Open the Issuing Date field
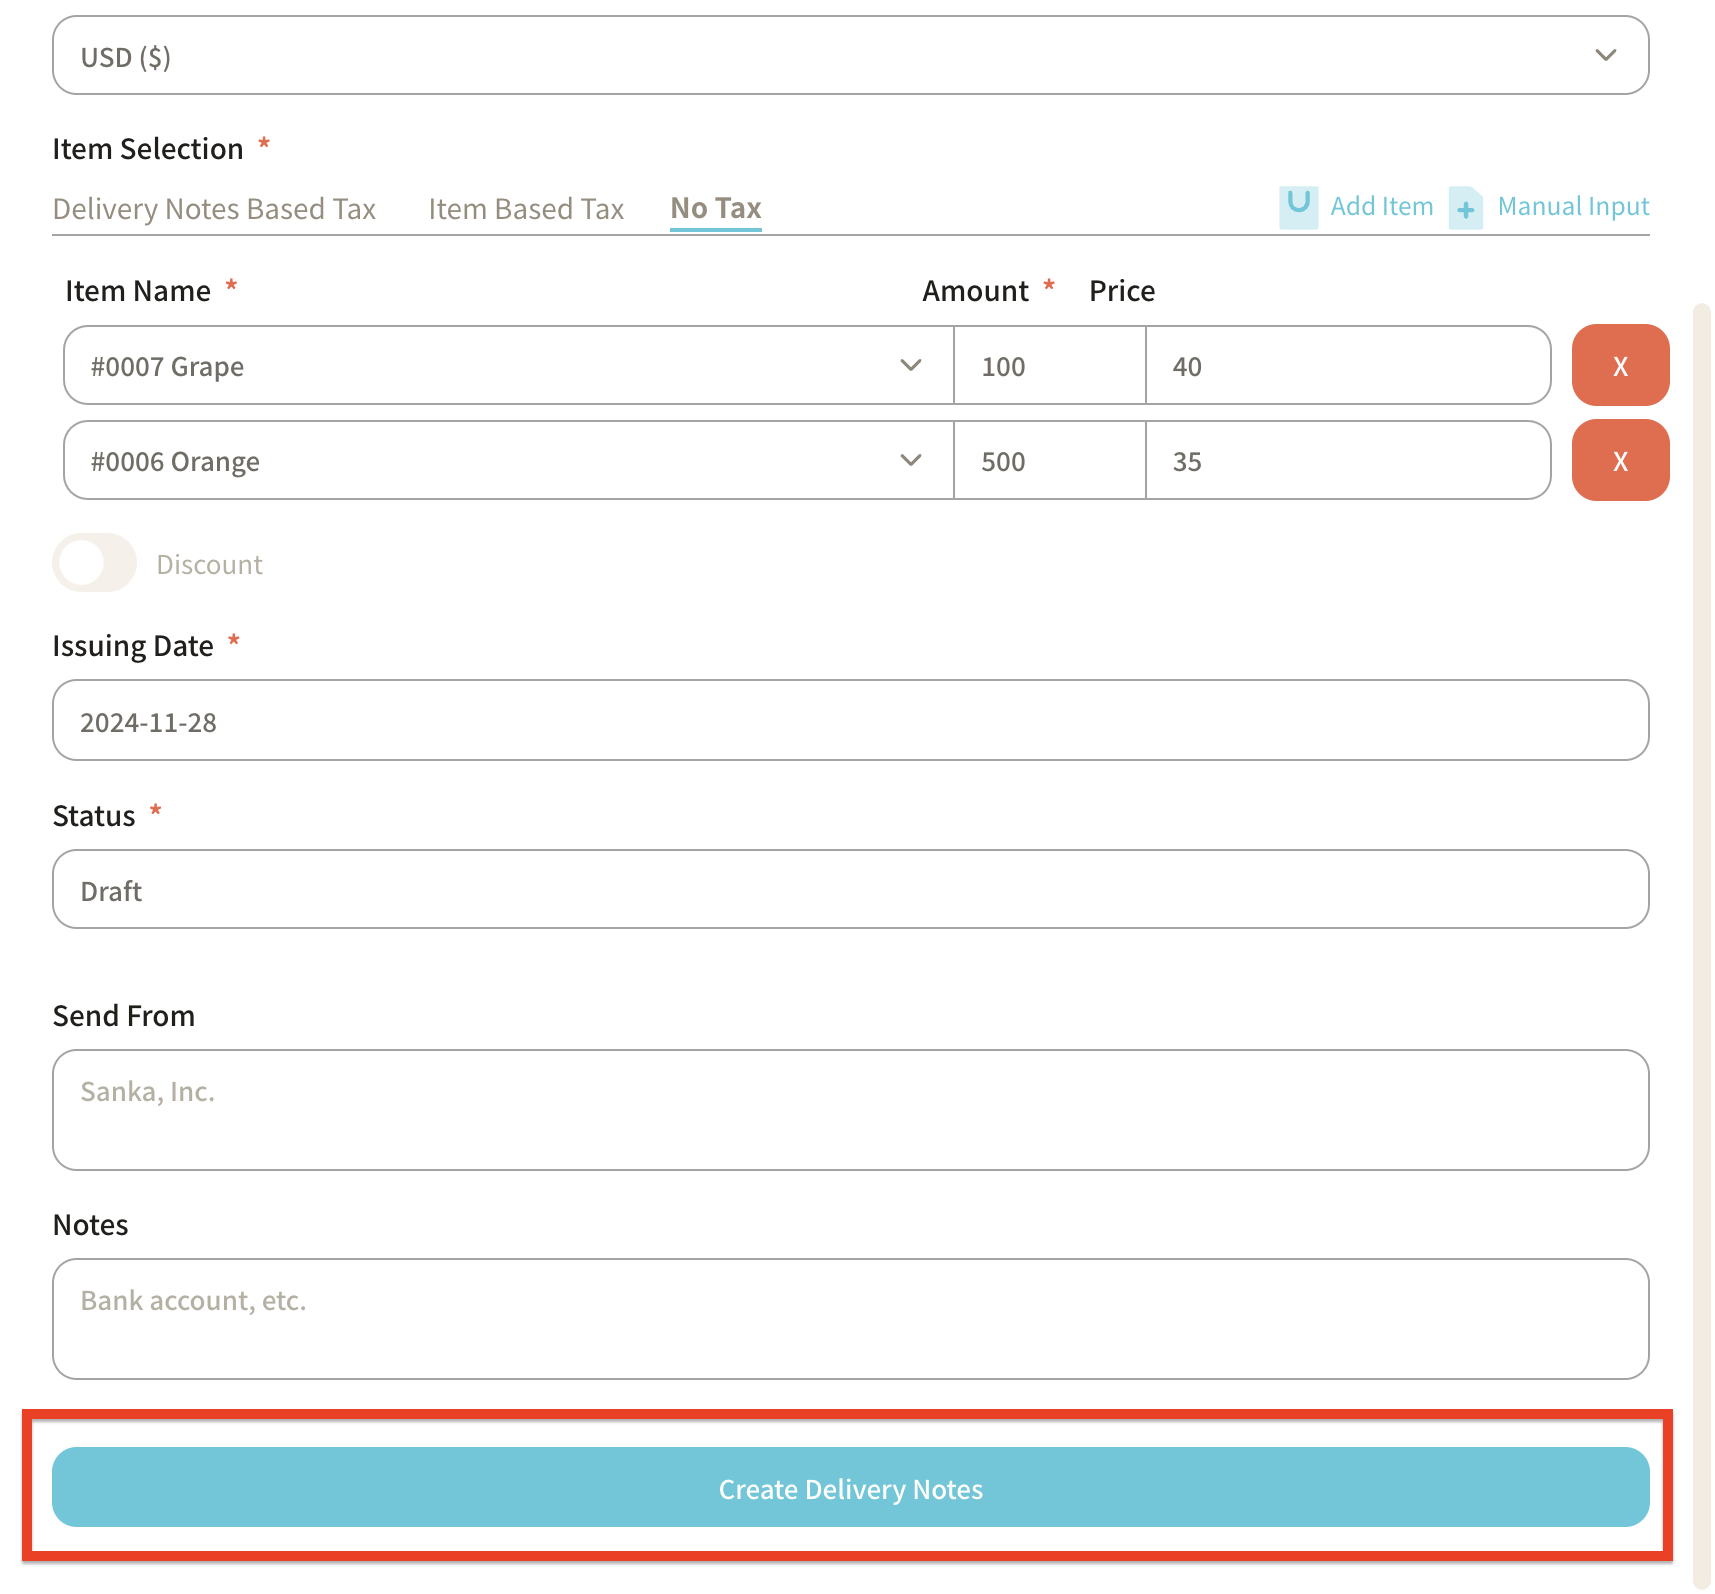1715x1594 pixels. tap(850, 721)
